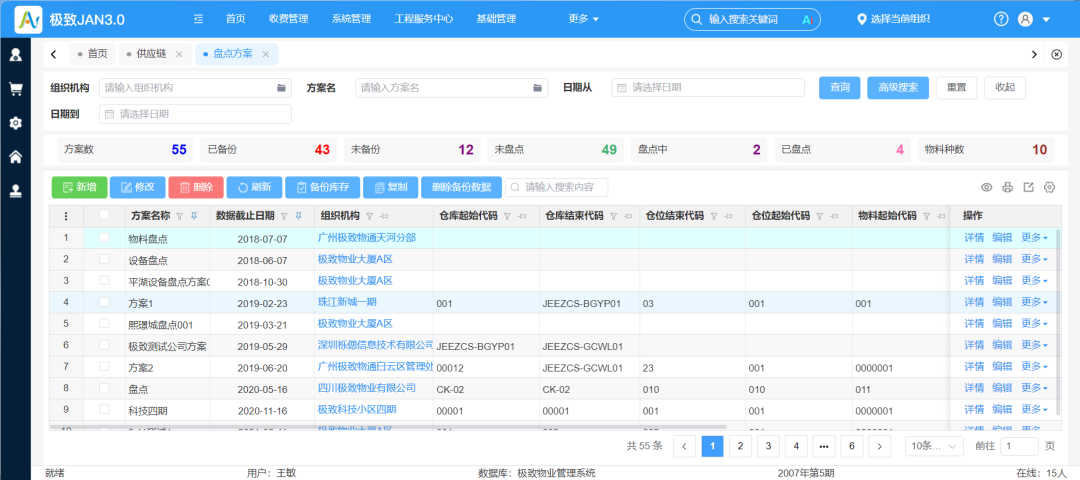Open the 10条 page size dropdown

point(934,446)
